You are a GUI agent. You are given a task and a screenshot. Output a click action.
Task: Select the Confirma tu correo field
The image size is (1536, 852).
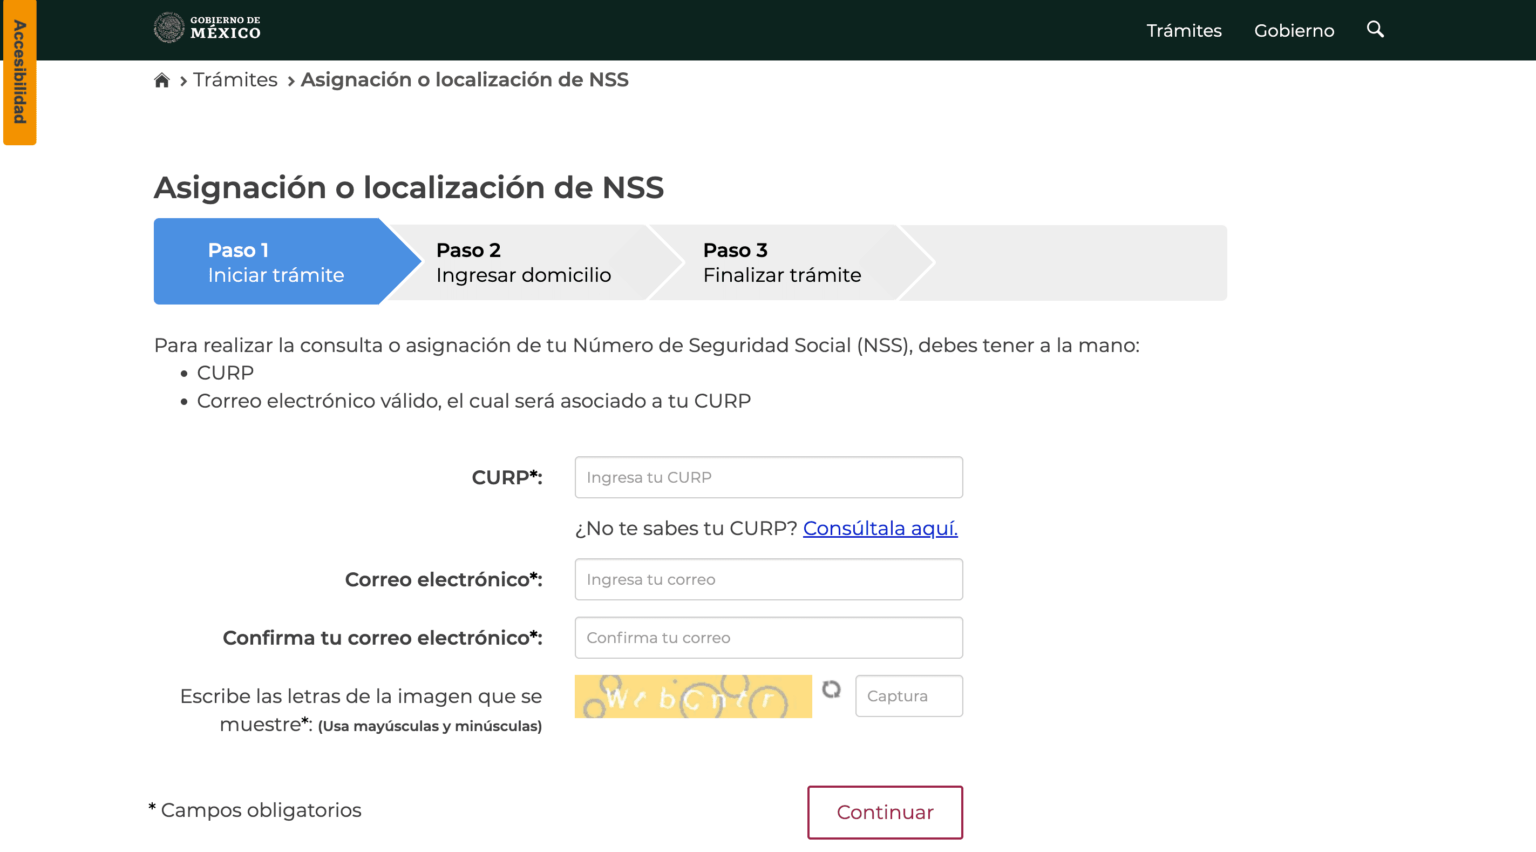click(768, 637)
